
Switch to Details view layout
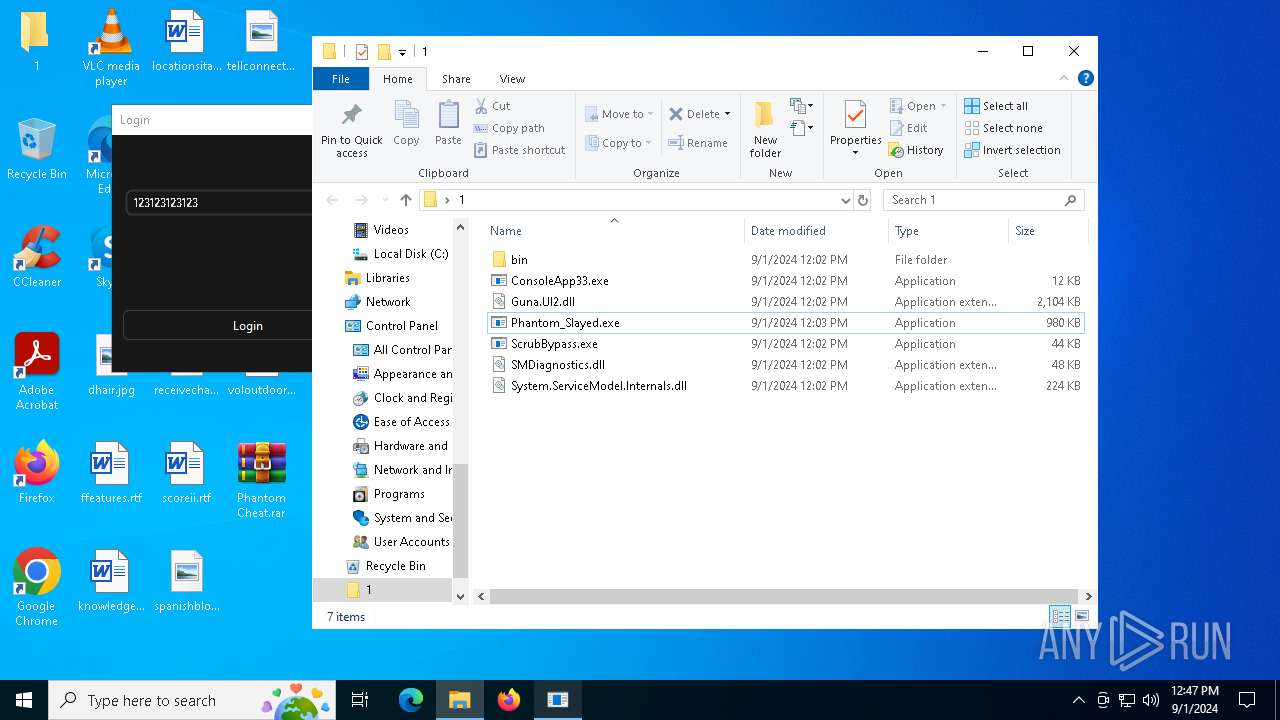pyautogui.click(x=1060, y=617)
